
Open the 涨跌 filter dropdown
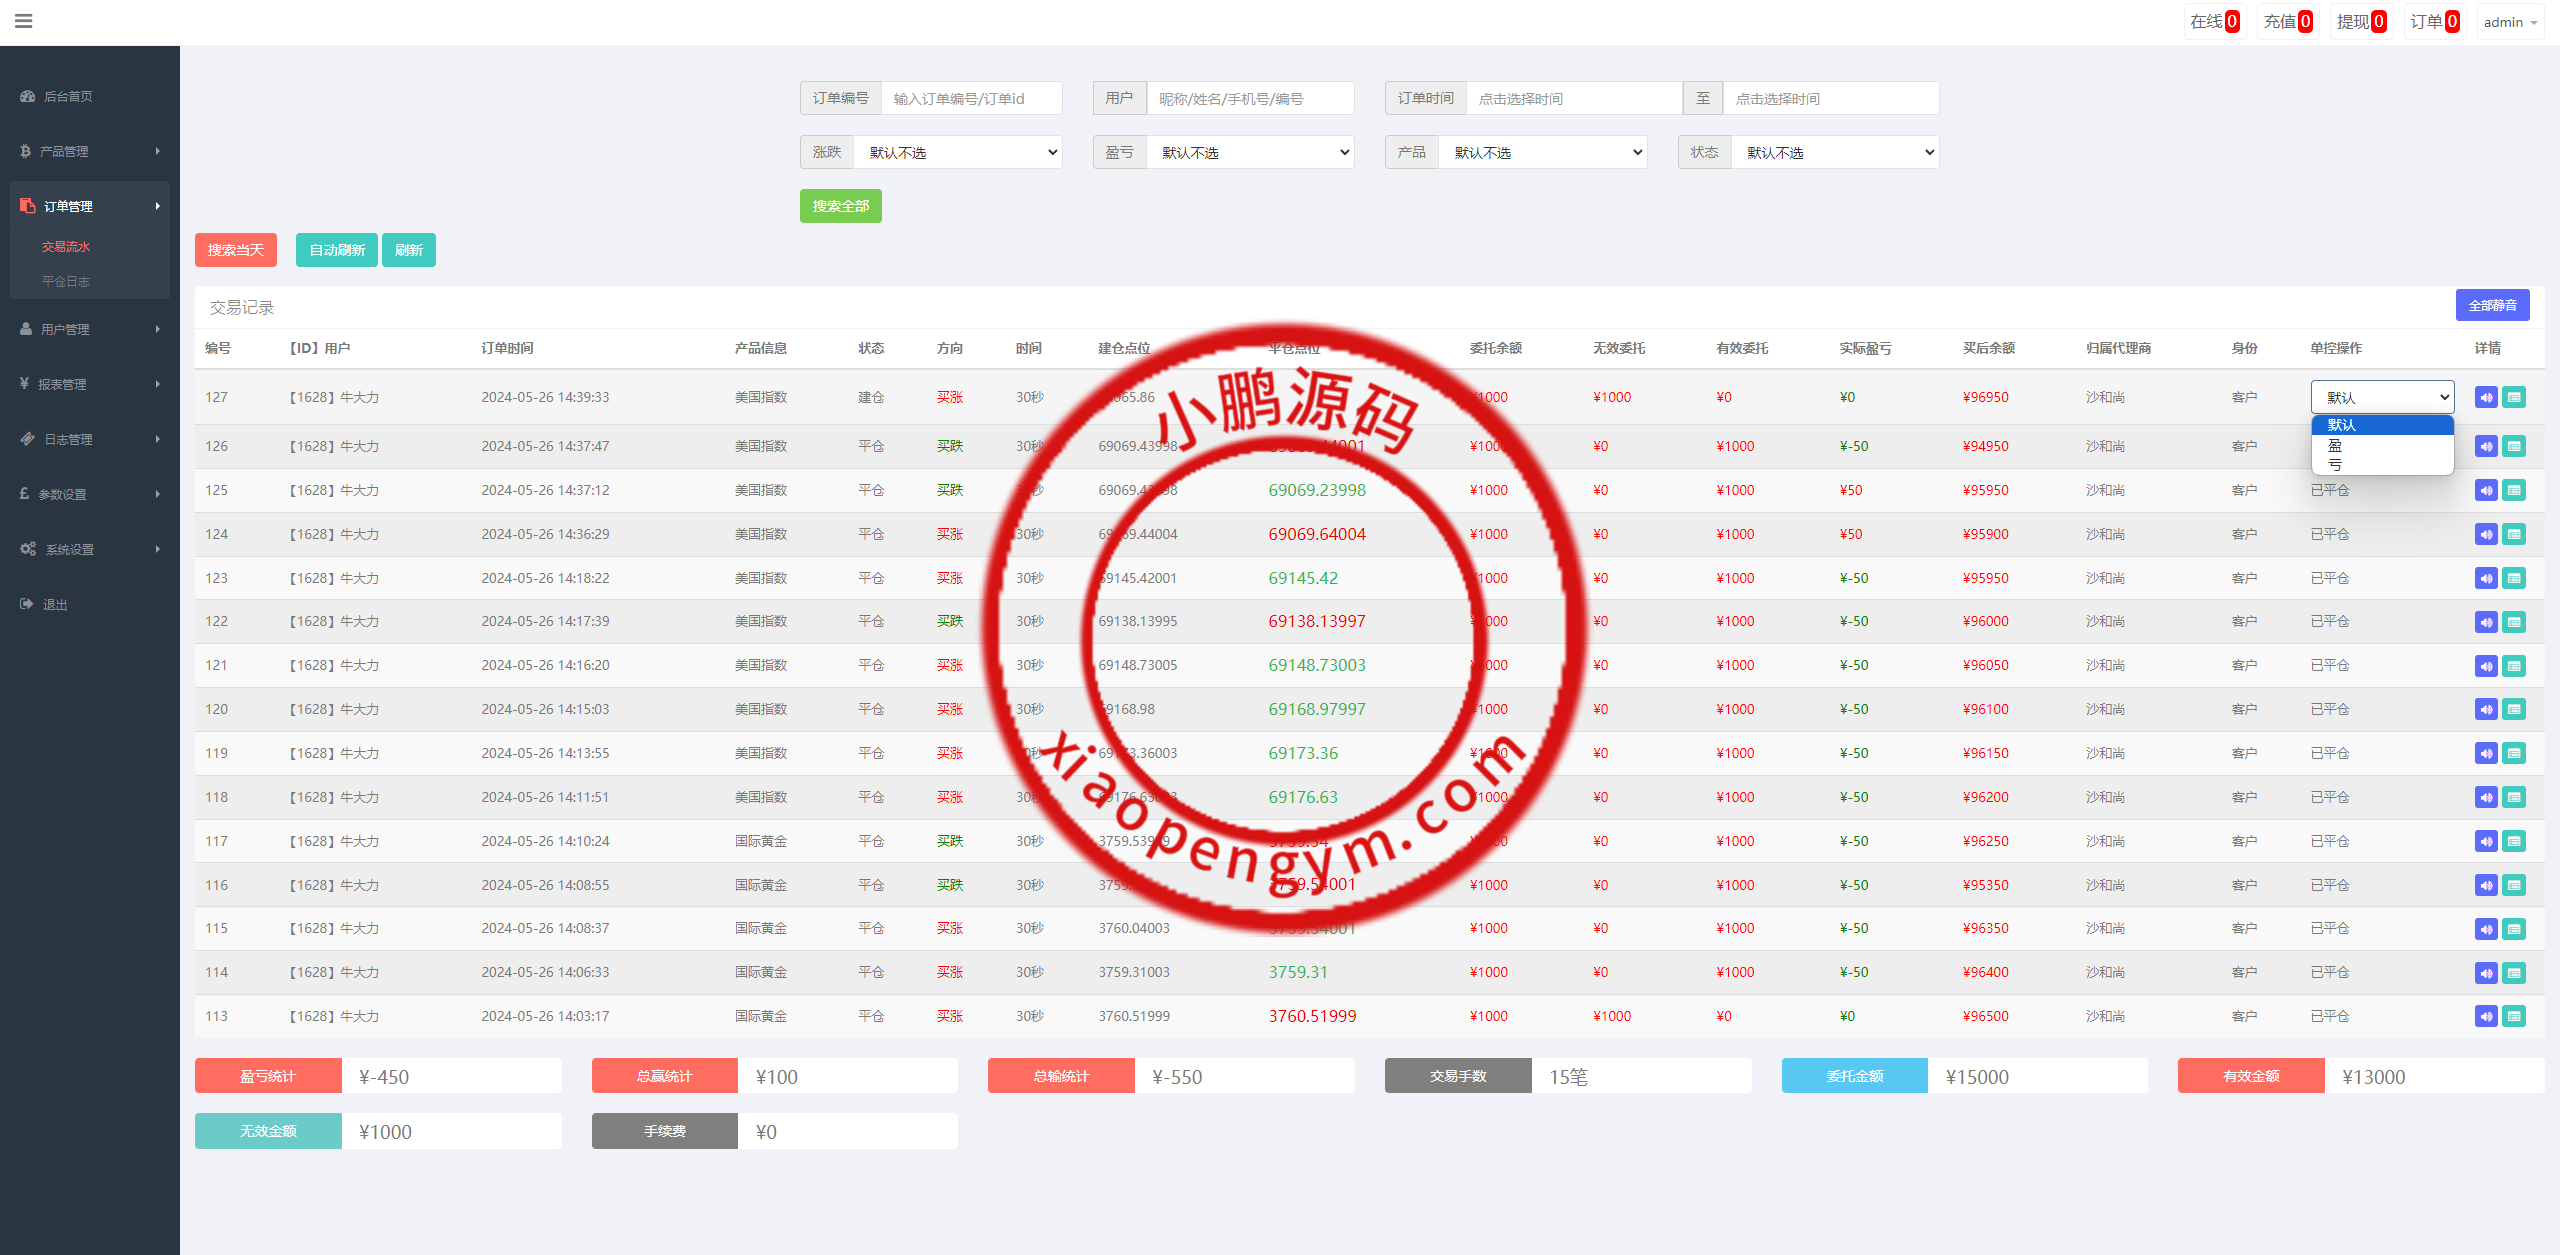click(x=957, y=153)
